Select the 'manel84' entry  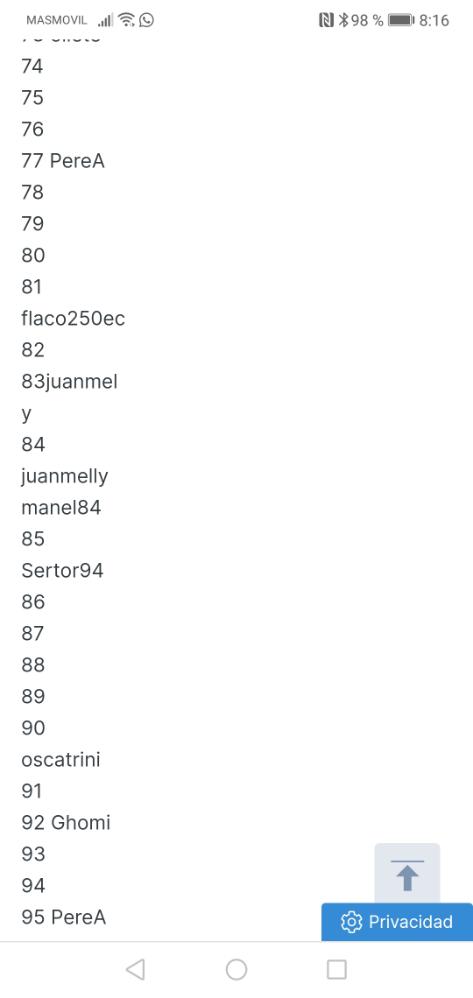pyautogui.click(x=61, y=507)
